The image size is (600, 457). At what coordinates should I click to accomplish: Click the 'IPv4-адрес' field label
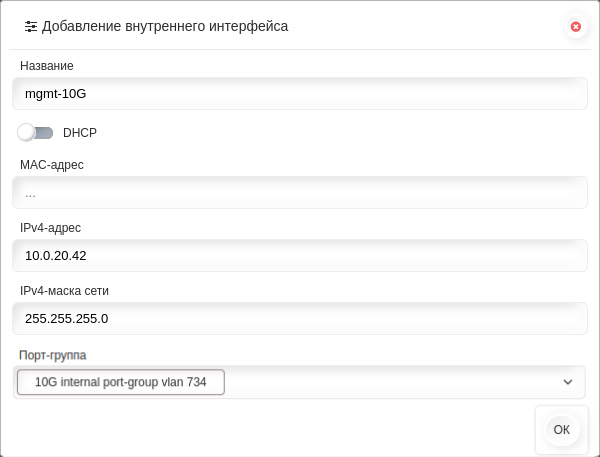click(x=51, y=228)
